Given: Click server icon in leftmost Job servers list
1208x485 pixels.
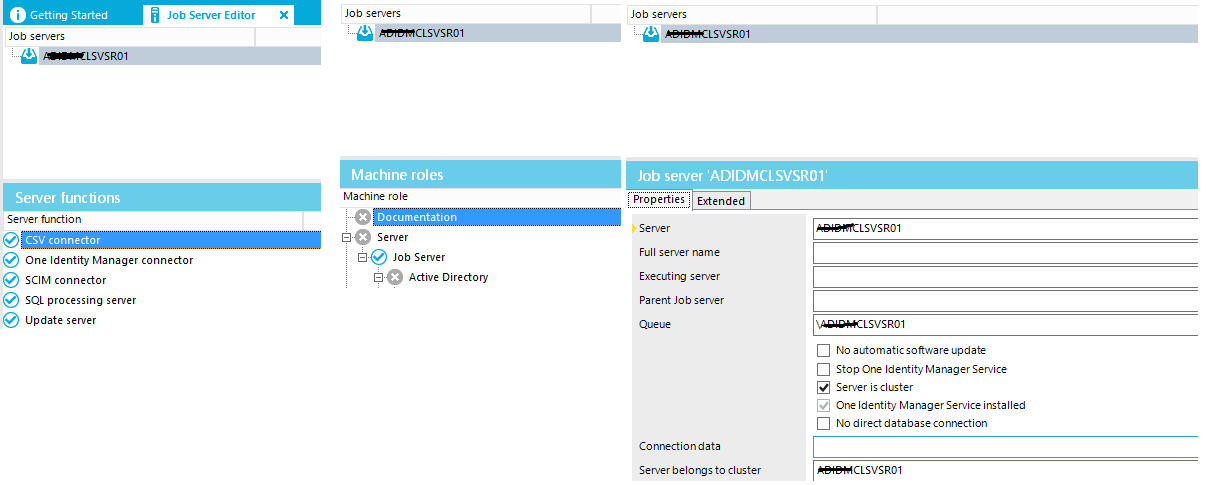Looking at the screenshot, I should 29,55.
